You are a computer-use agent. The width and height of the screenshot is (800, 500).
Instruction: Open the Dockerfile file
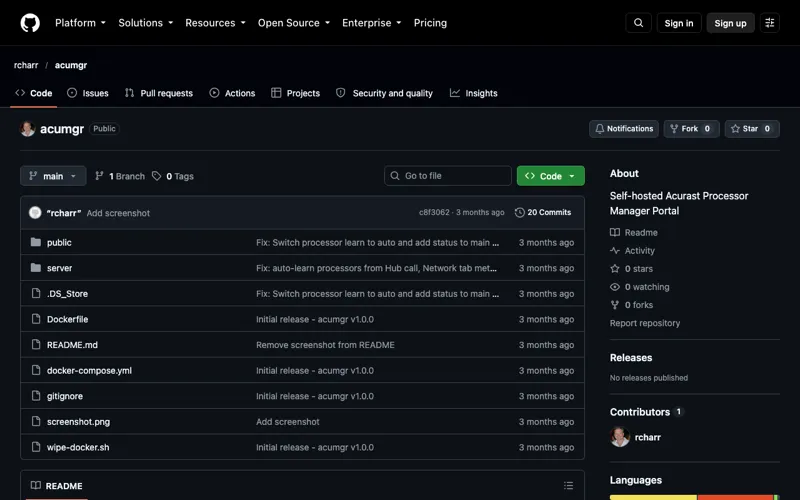(x=67, y=319)
